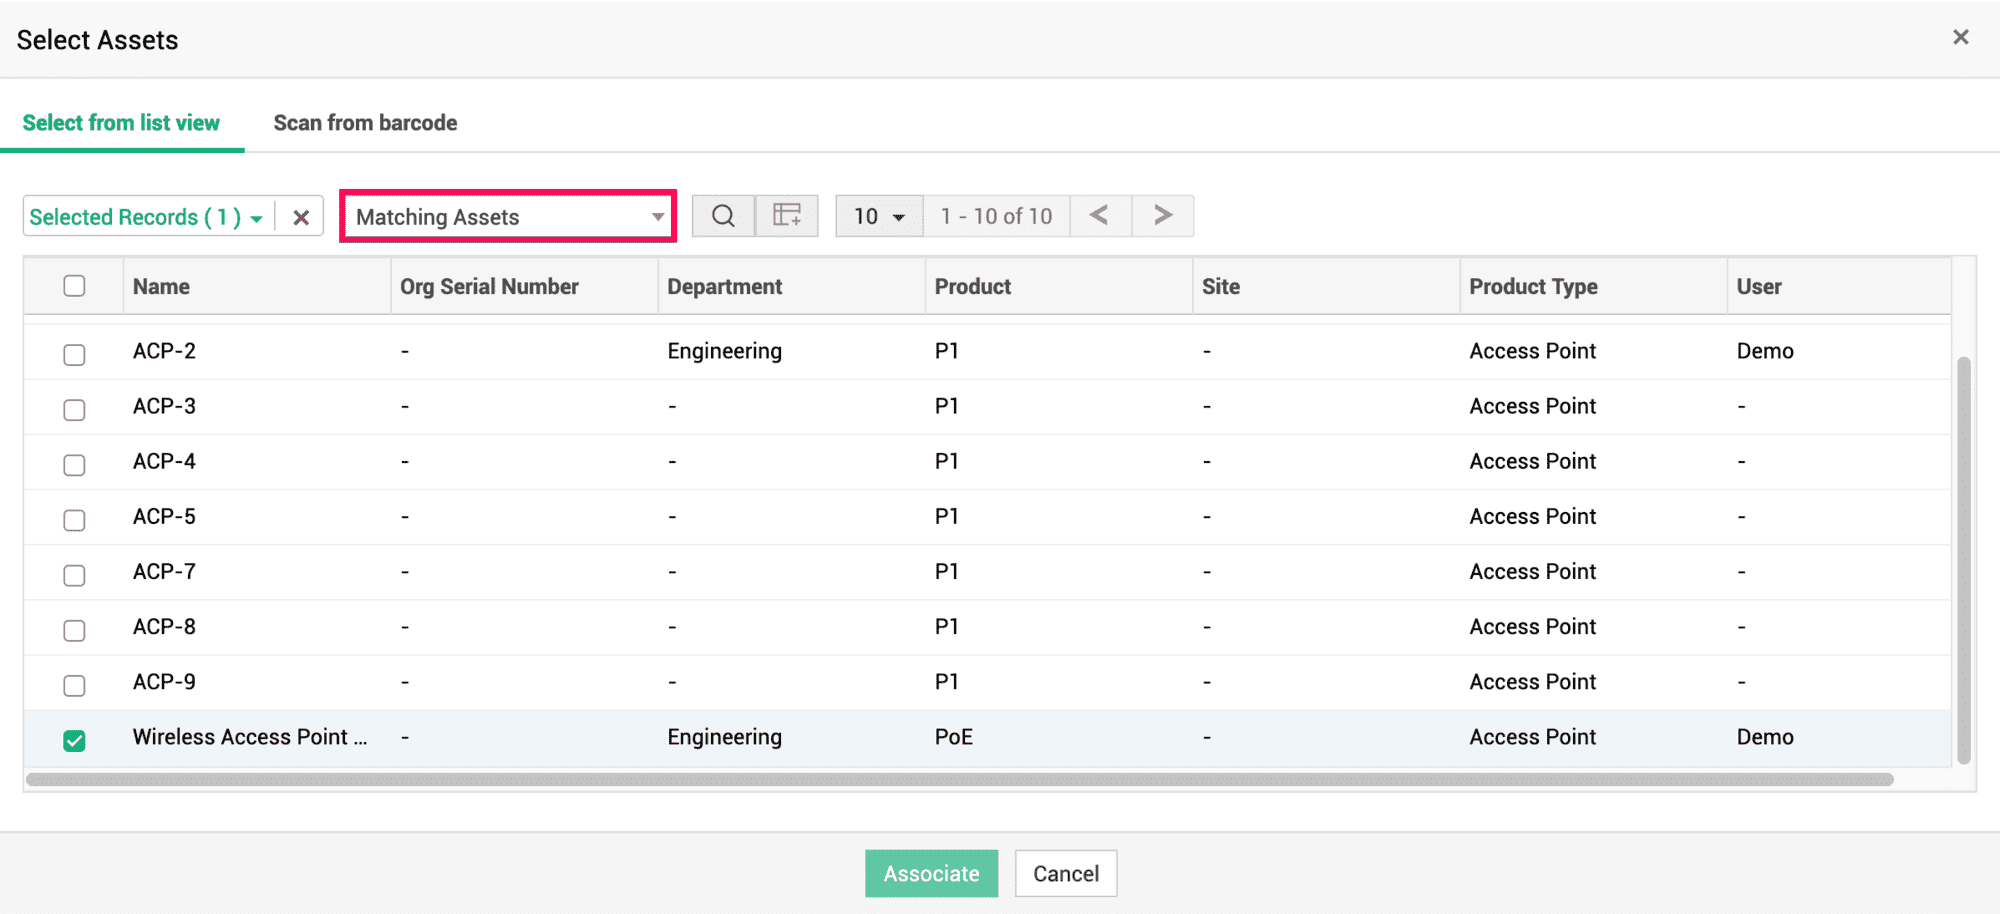Toggle the select-all header checkbox
The width and height of the screenshot is (2000, 914).
[x=74, y=286]
